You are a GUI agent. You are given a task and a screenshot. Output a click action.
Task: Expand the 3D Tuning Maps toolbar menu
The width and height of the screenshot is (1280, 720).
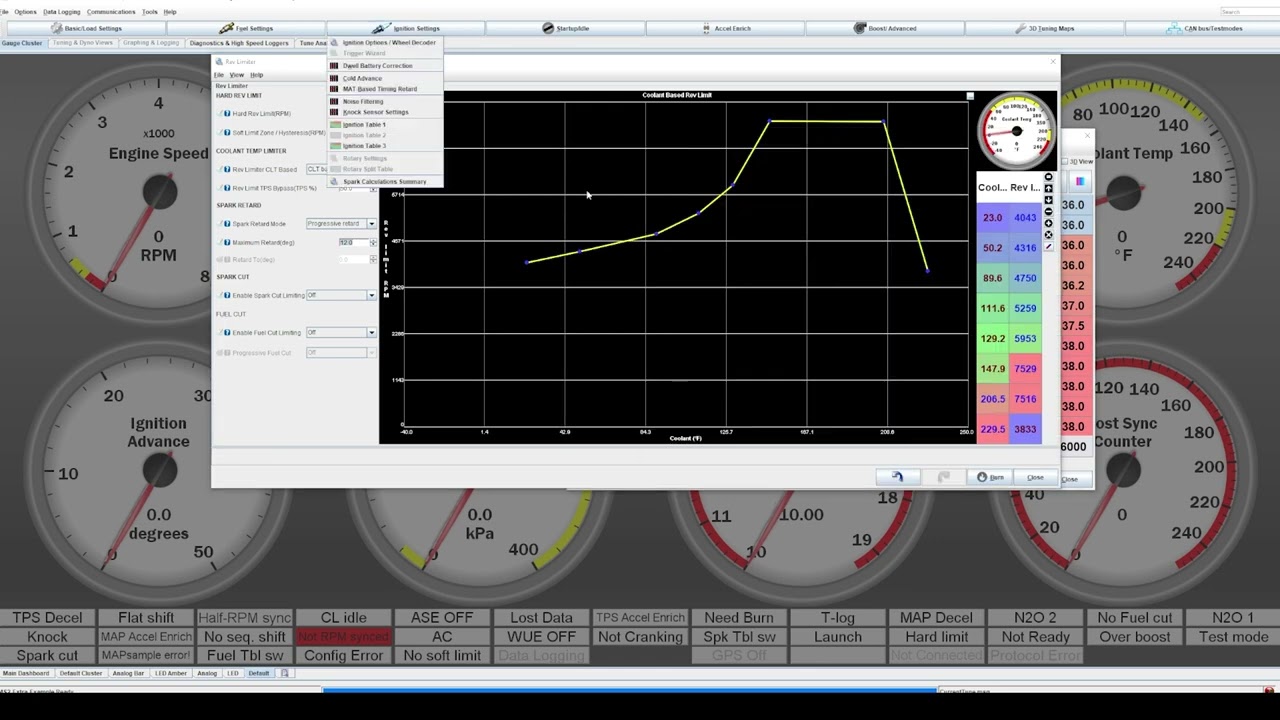(1045, 28)
